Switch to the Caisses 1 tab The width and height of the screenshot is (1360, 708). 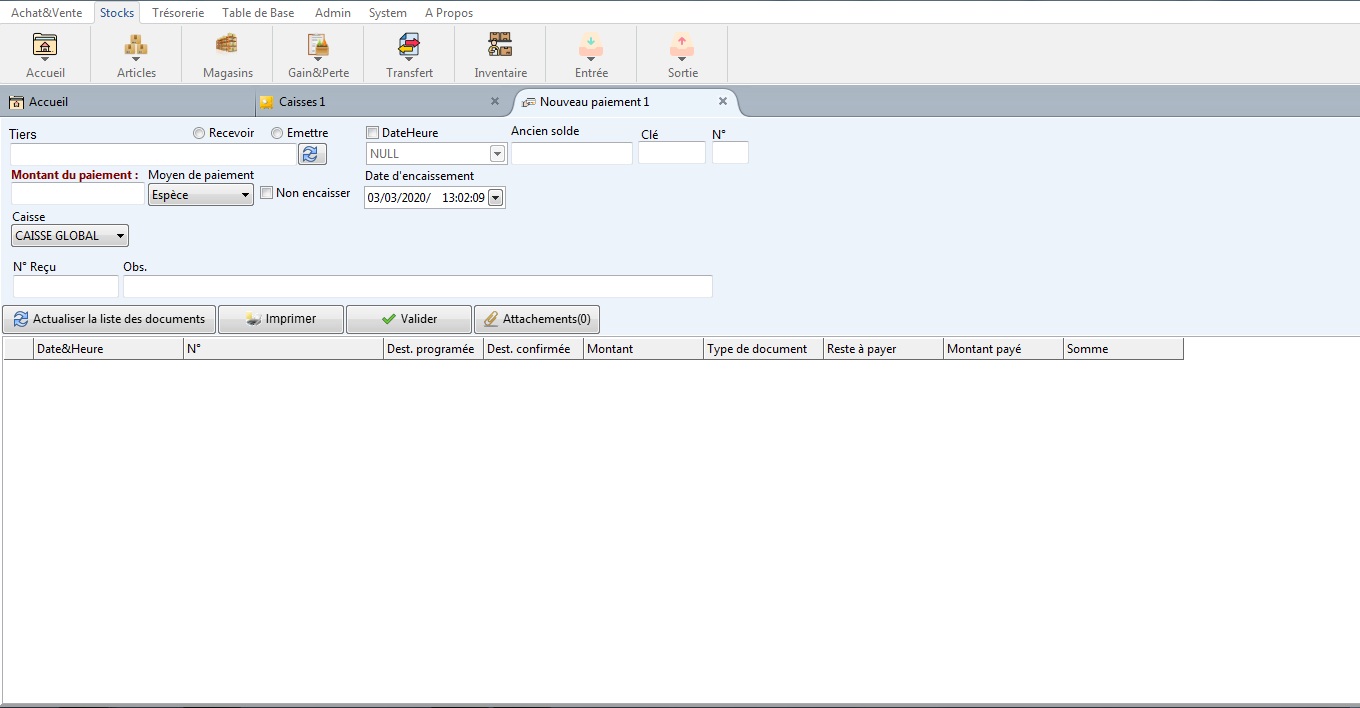pos(302,102)
